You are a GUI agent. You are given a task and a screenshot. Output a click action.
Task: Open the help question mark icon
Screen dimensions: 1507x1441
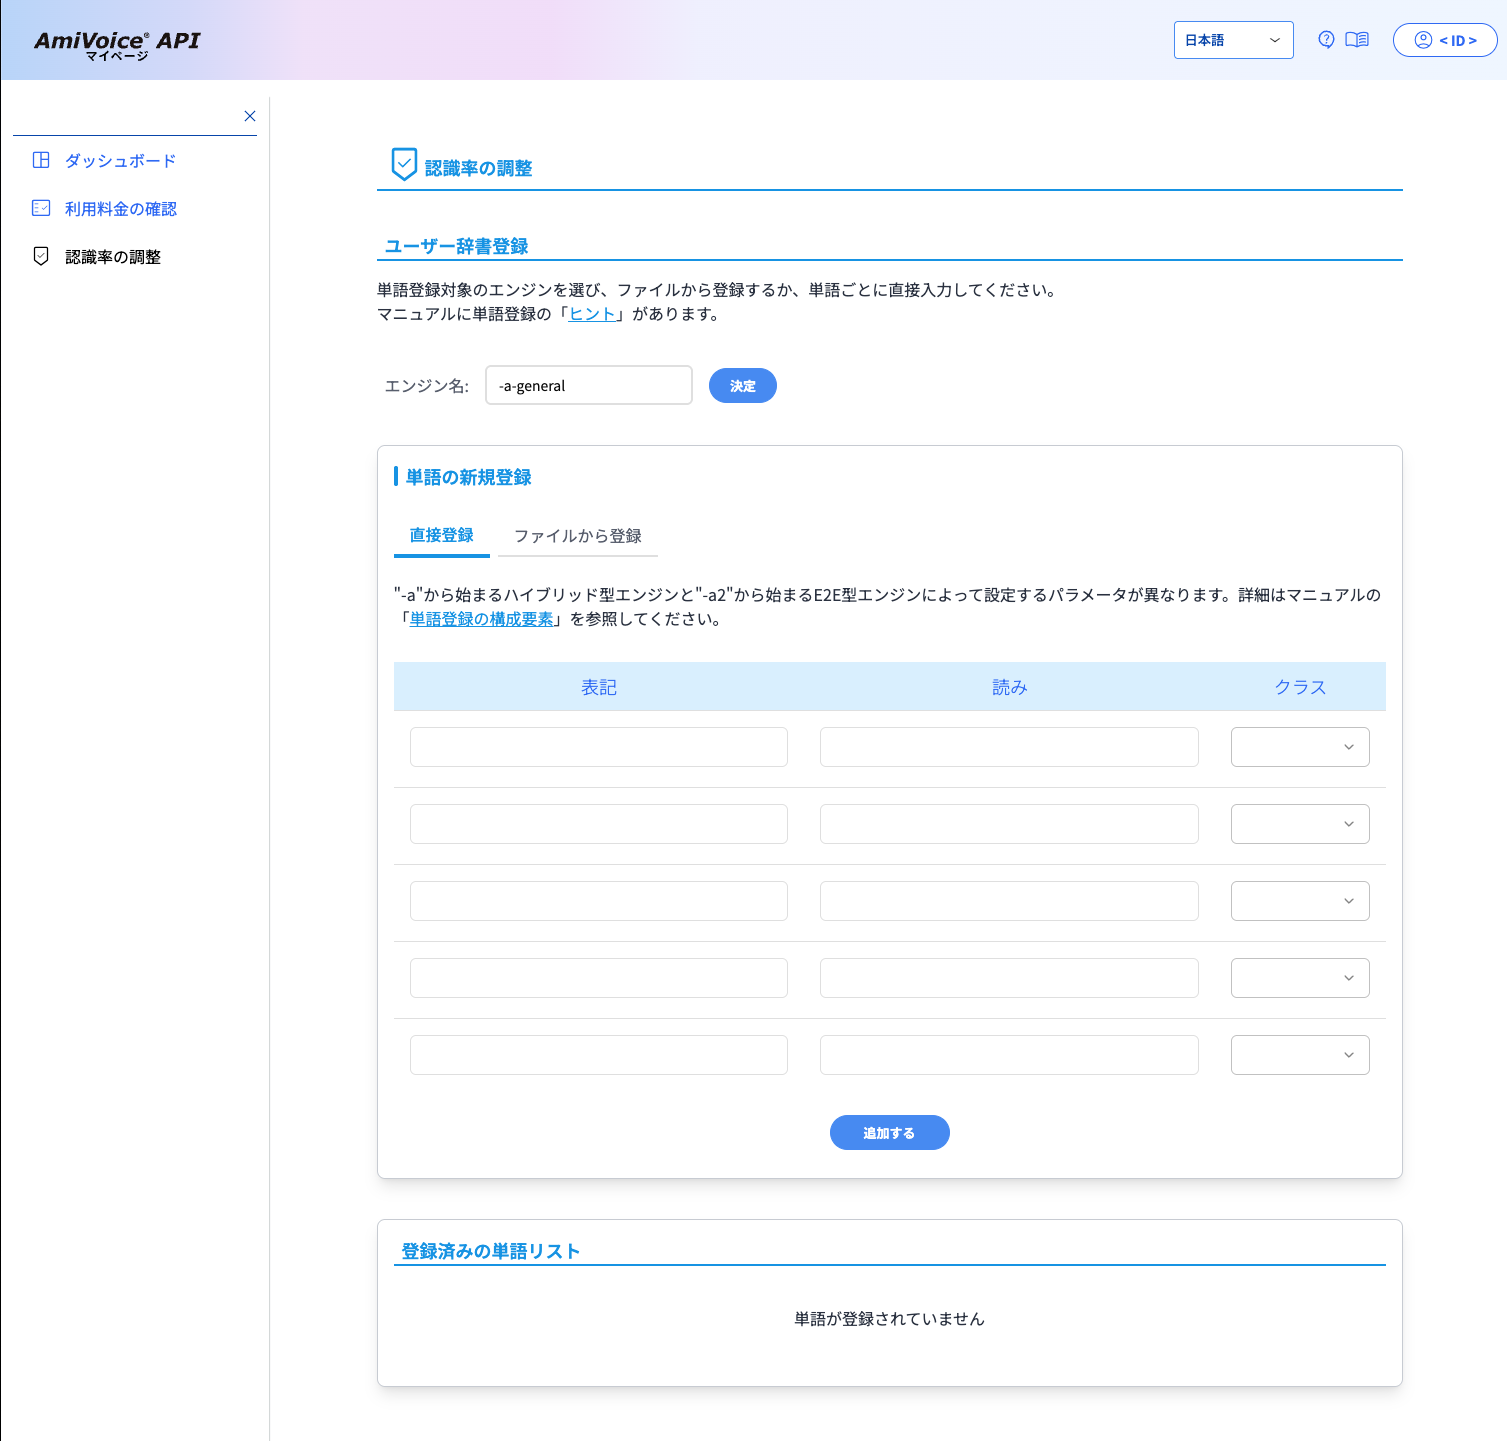tap(1326, 40)
